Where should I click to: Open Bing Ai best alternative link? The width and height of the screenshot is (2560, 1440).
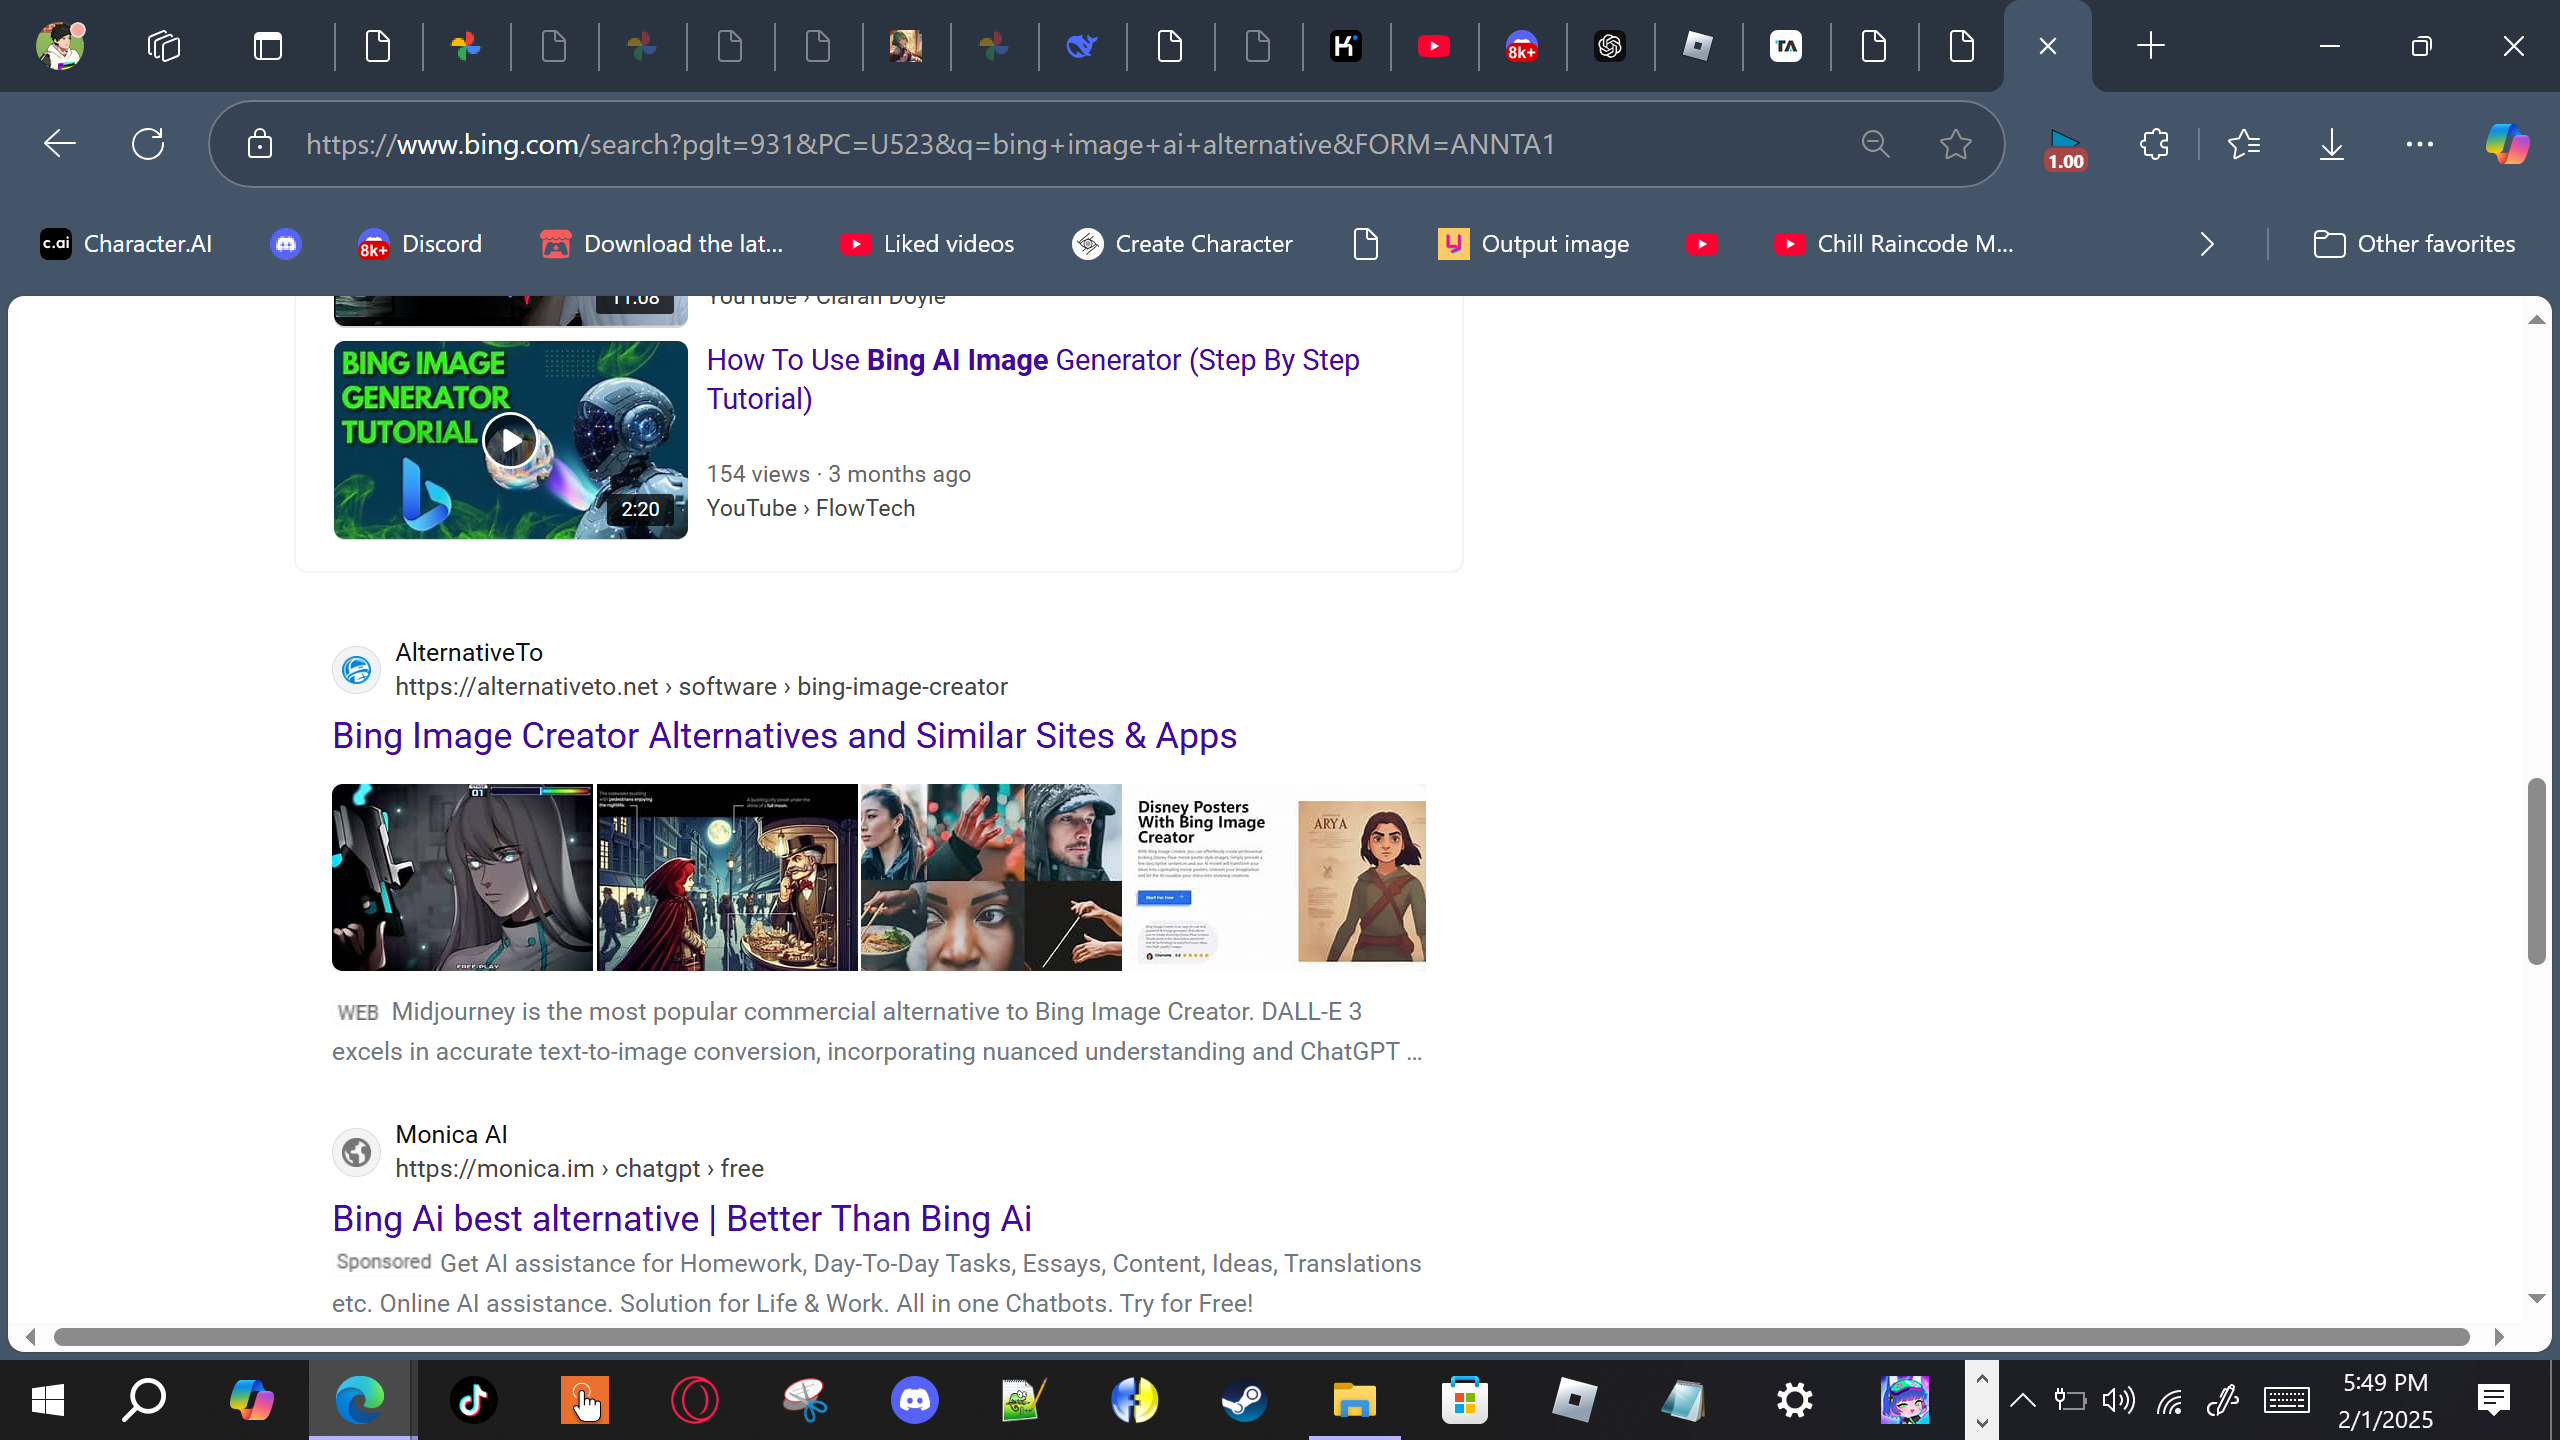[x=681, y=1218]
